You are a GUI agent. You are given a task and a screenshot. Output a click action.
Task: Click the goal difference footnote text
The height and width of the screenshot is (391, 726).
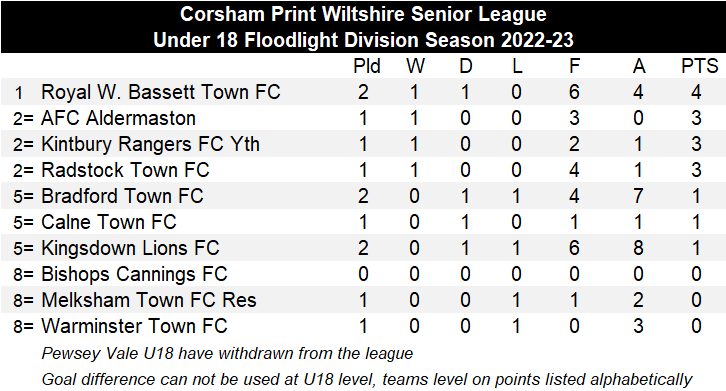(x=367, y=379)
